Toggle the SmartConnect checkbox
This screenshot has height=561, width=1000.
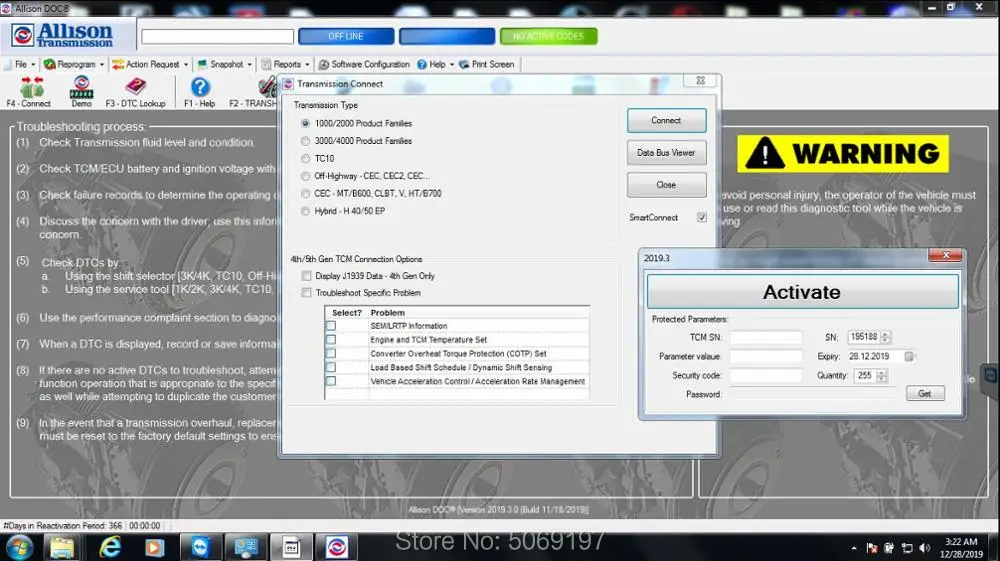(x=702, y=217)
